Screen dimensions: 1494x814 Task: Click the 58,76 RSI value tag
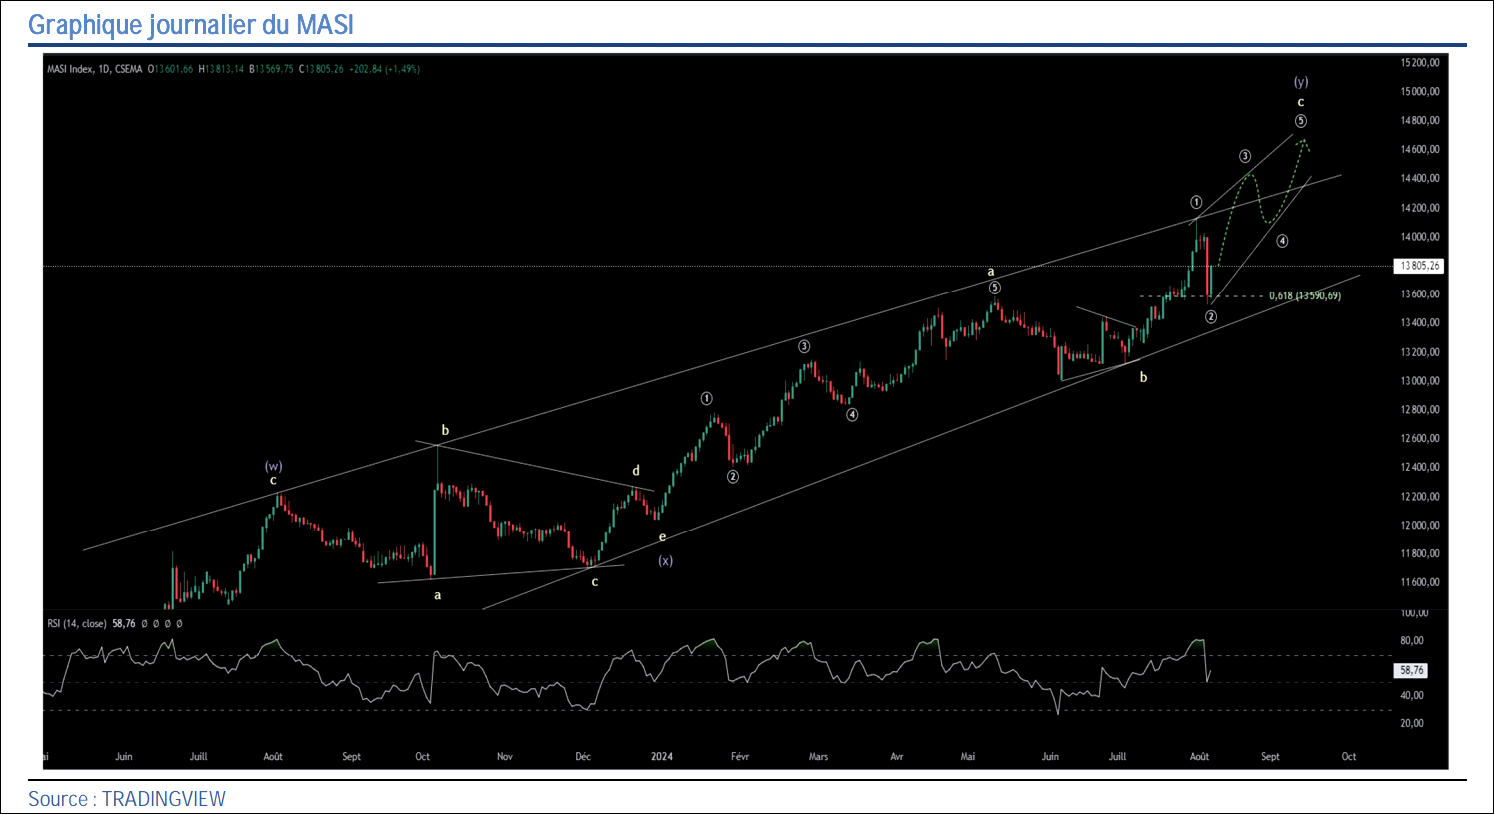tap(1412, 670)
